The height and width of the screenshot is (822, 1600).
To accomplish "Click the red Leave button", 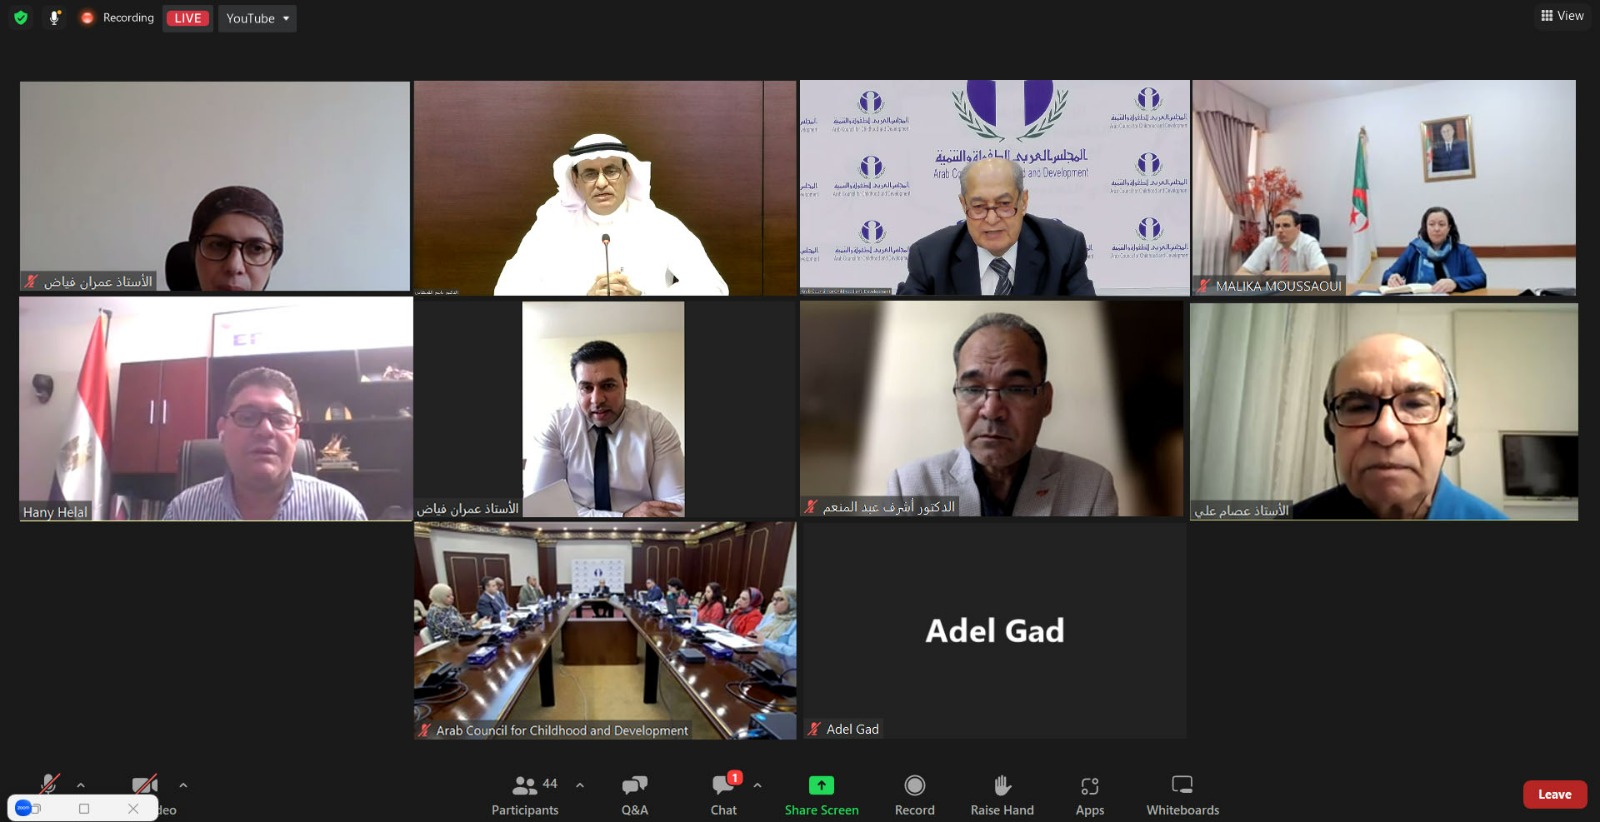I will coord(1555,794).
